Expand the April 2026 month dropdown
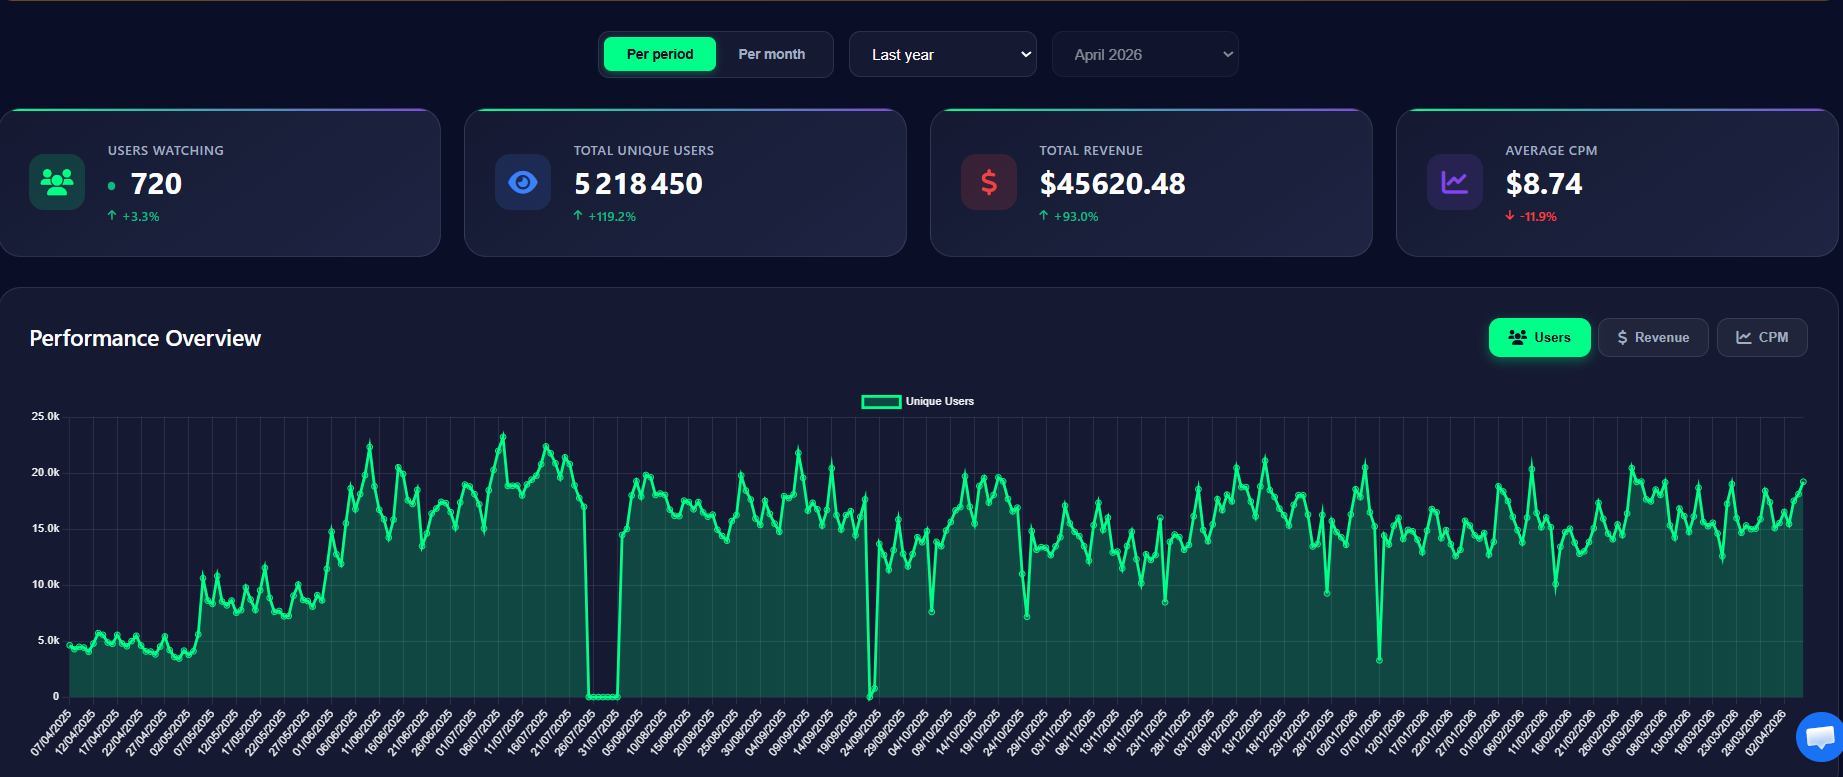 1144,54
